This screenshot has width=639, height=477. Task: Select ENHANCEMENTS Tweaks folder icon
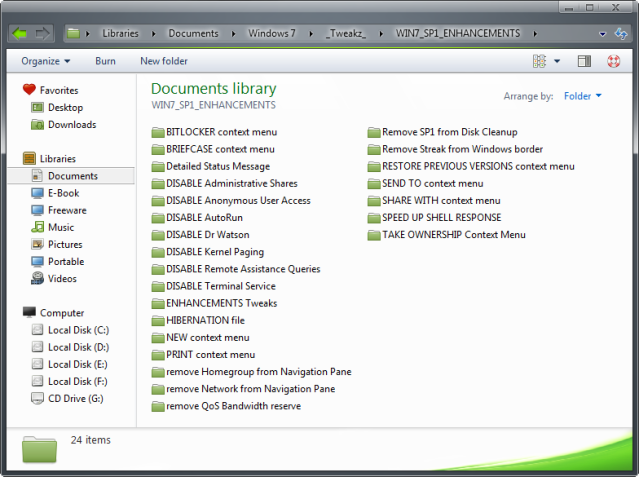pos(158,303)
